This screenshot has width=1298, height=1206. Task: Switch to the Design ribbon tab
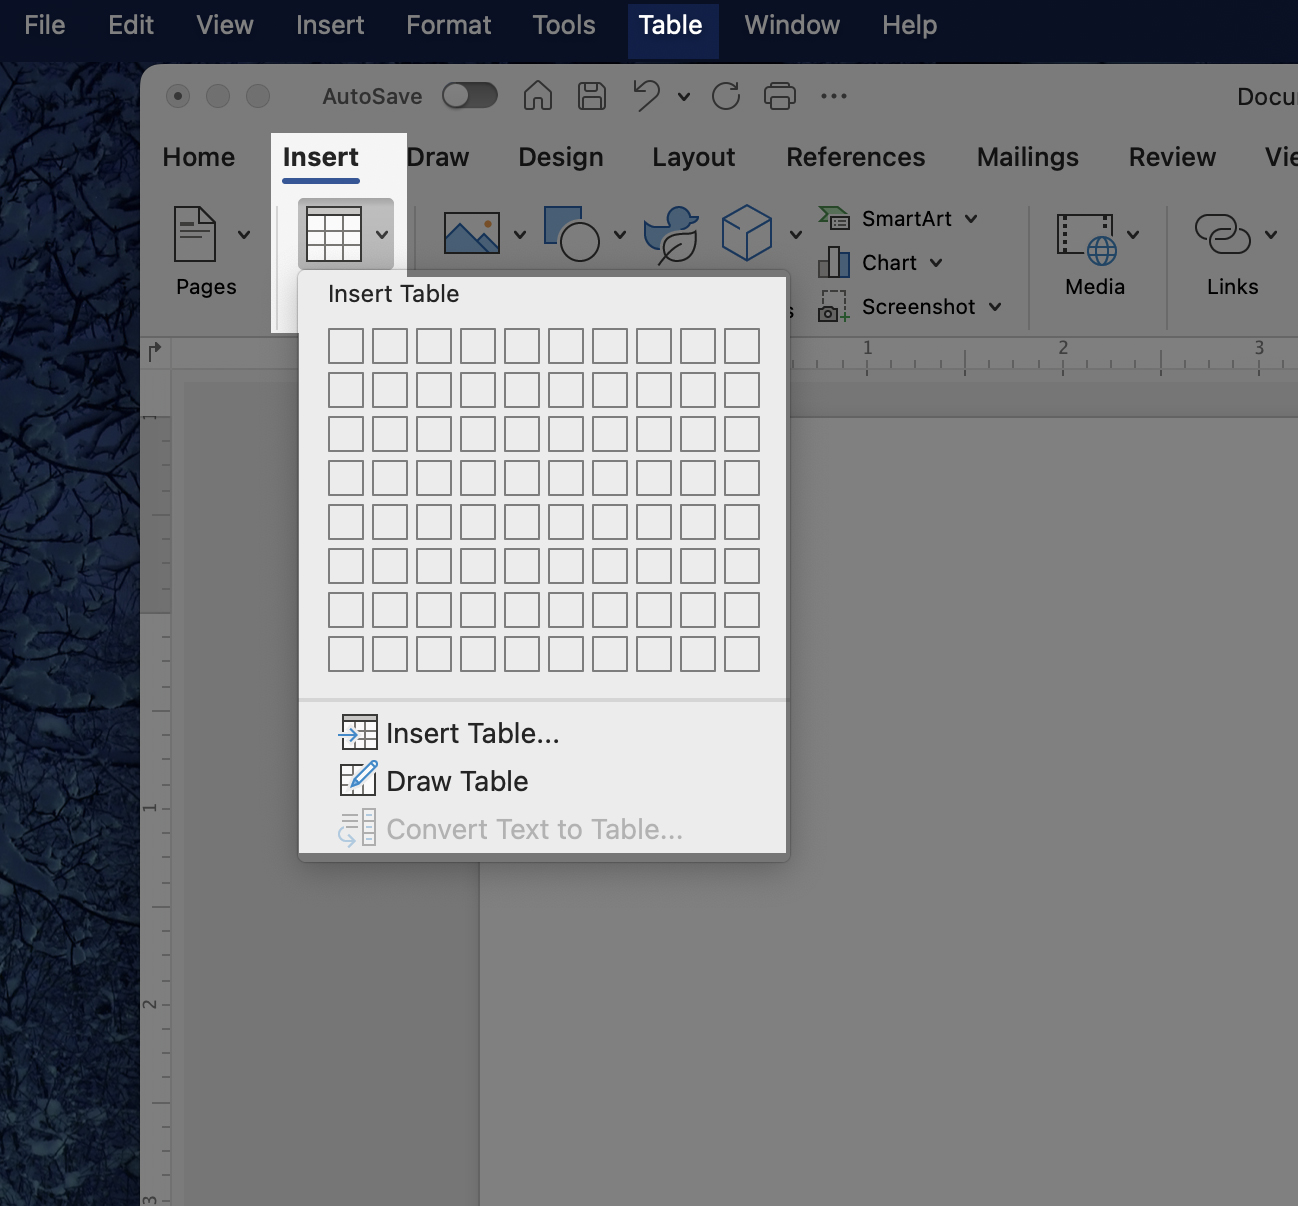[x=560, y=157]
